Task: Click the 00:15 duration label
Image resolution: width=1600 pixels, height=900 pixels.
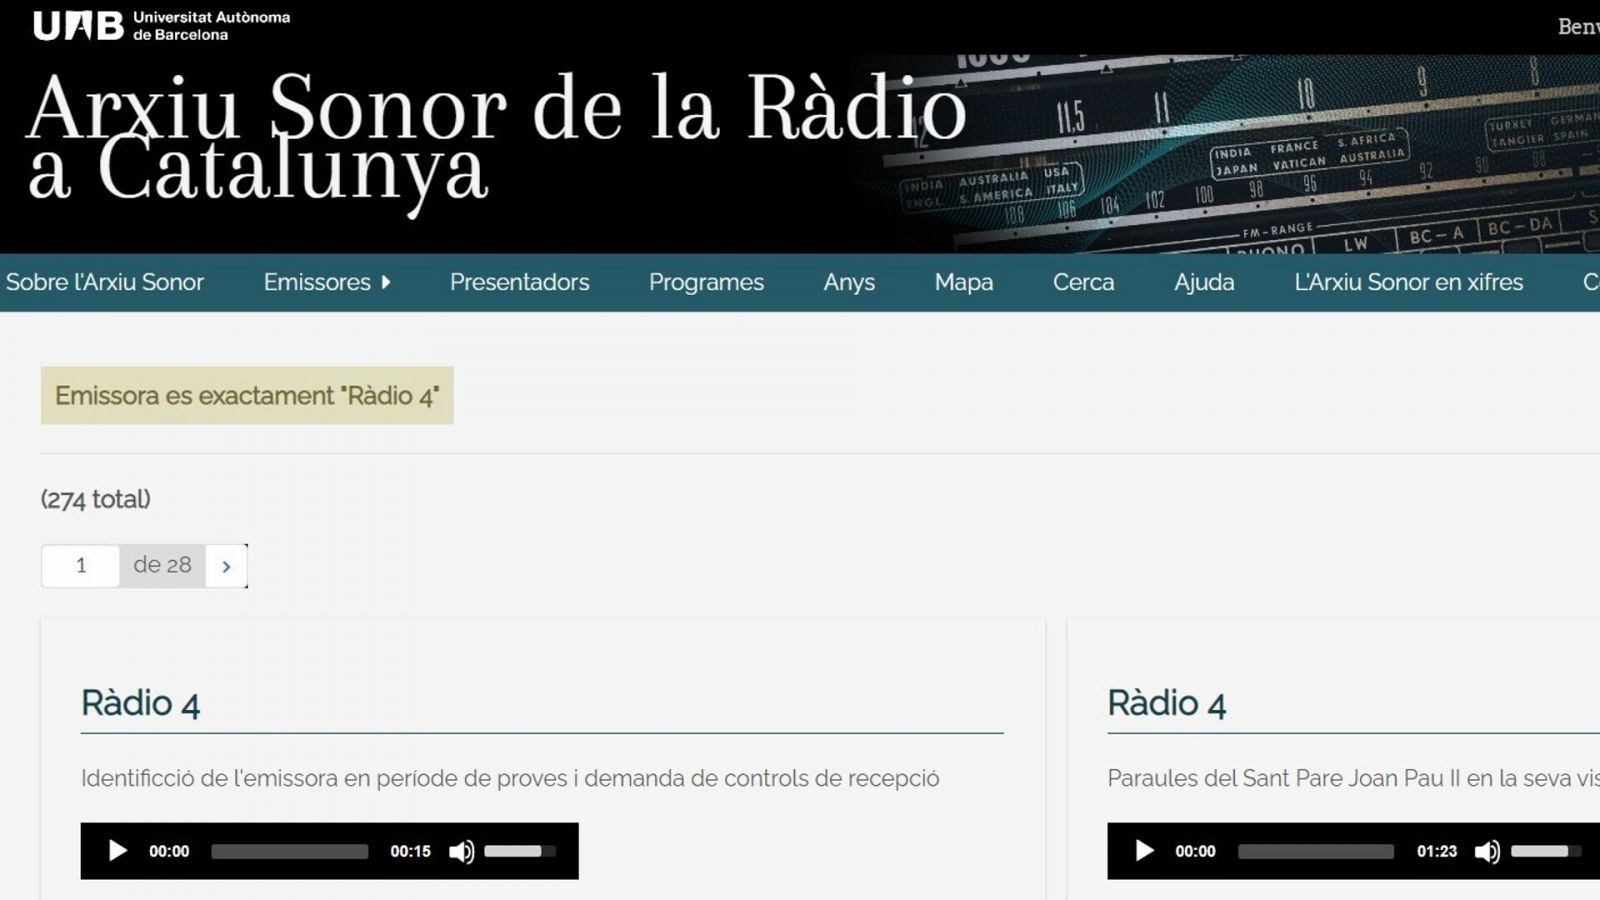Action: (x=410, y=852)
